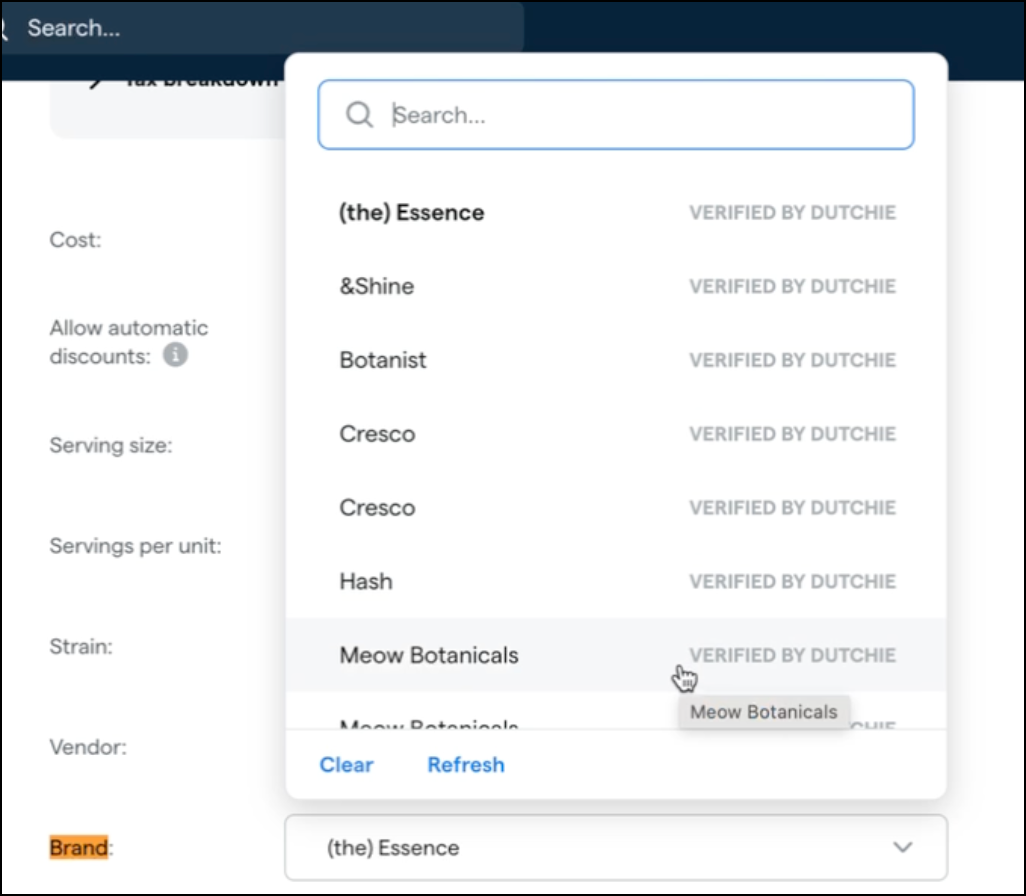Click the magnifier icon in the brand search box
Viewport: 1026px width, 896px height.
[x=359, y=115]
